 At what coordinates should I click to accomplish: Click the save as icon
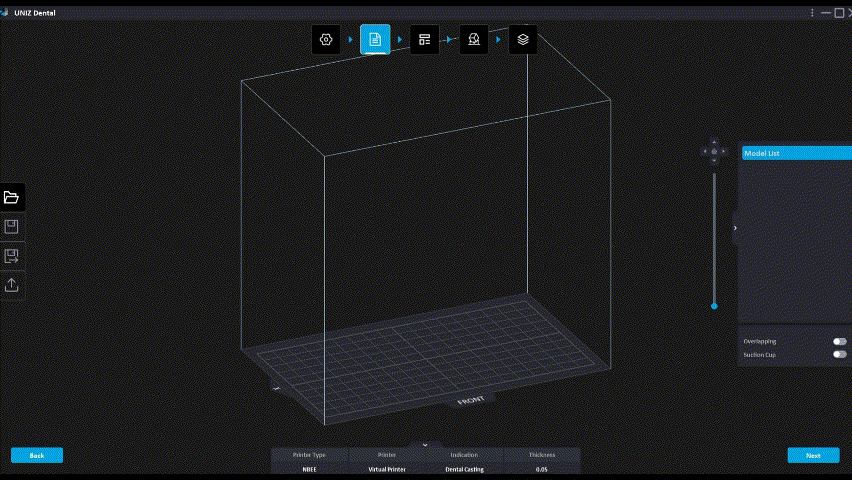click(12, 256)
